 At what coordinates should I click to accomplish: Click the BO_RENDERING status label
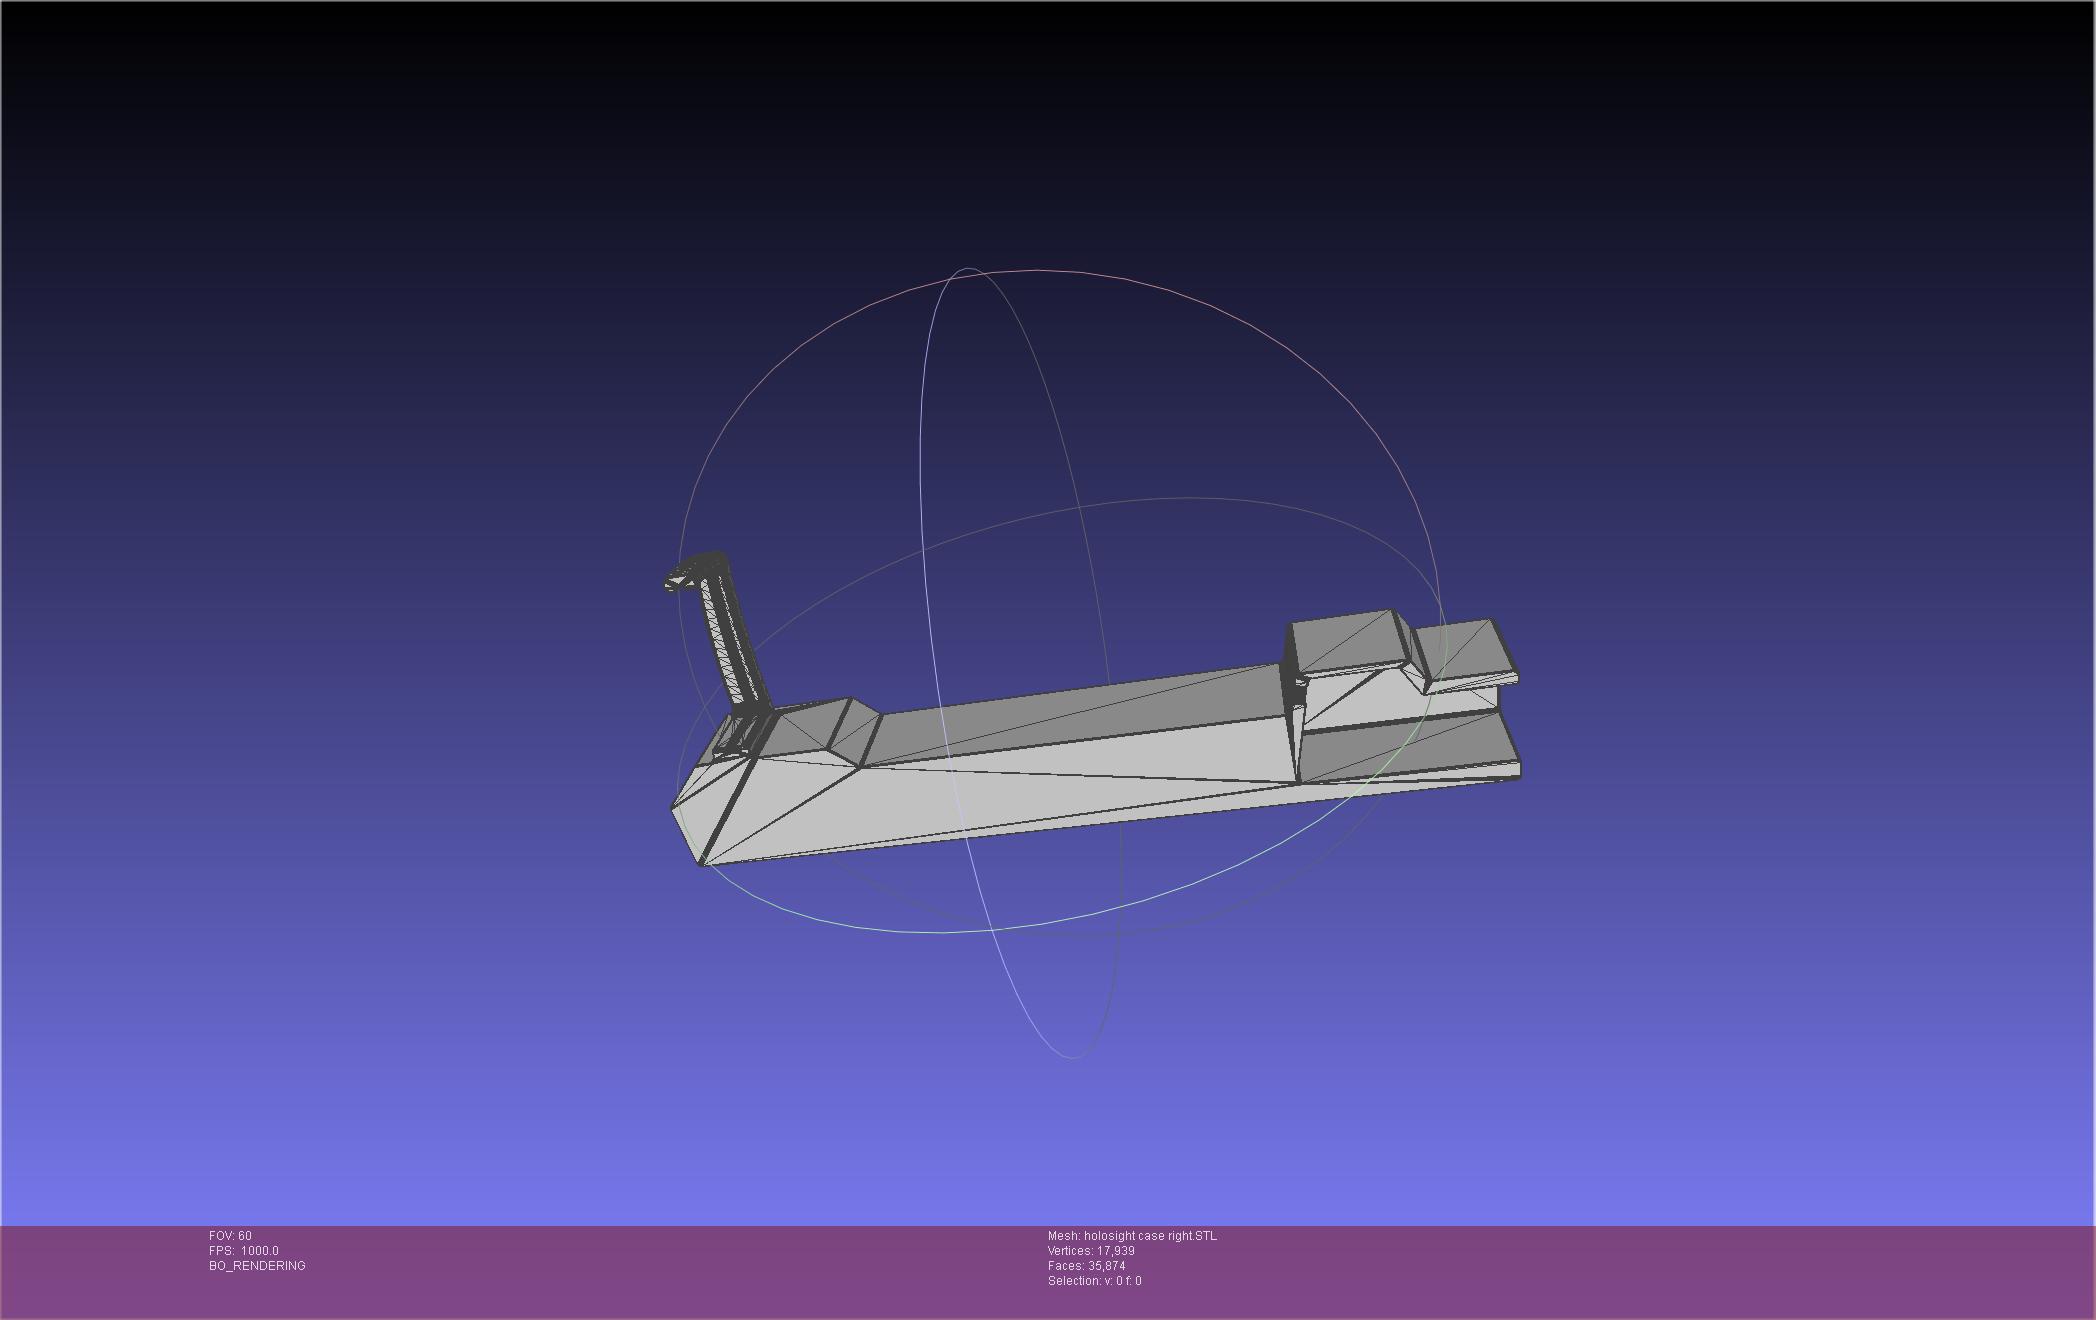coord(257,1266)
